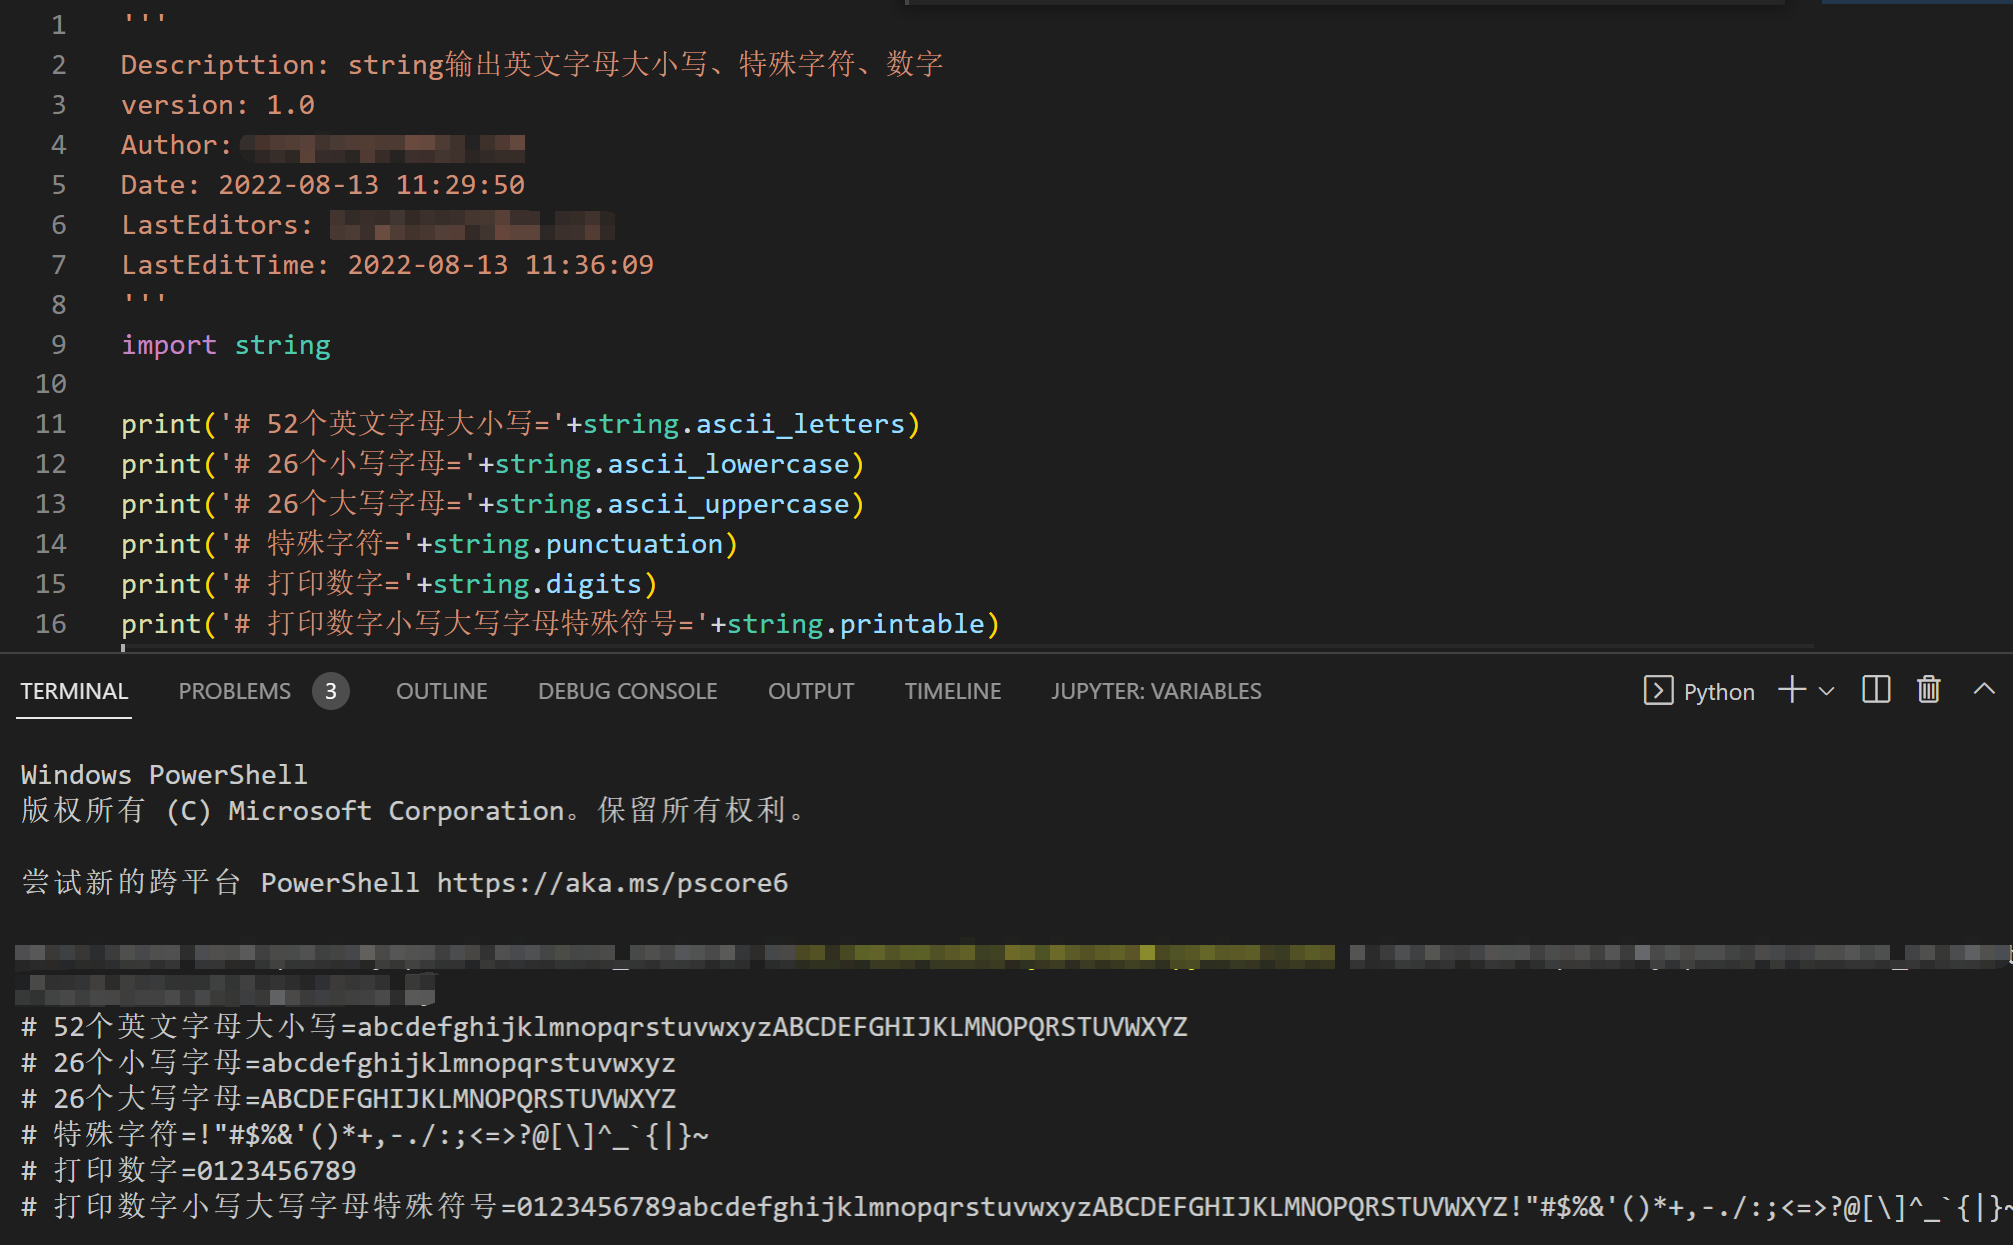The width and height of the screenshot is (2013, 1245).
Task: Place cursor on ascii_letters in line 11
Action: 800,424
